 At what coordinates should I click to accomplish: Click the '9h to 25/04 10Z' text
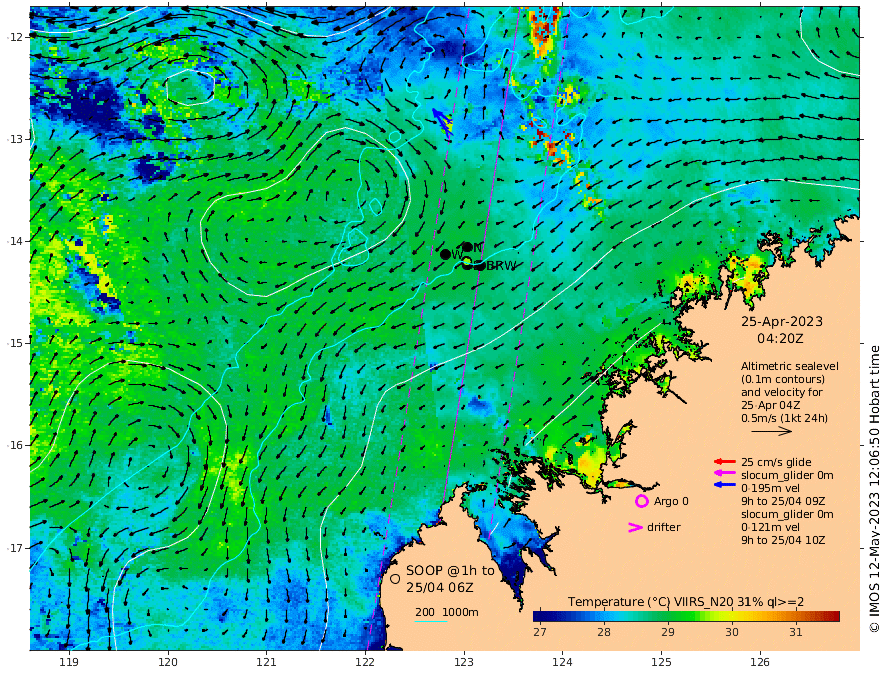pyautogui.click(x=783, y=540)
